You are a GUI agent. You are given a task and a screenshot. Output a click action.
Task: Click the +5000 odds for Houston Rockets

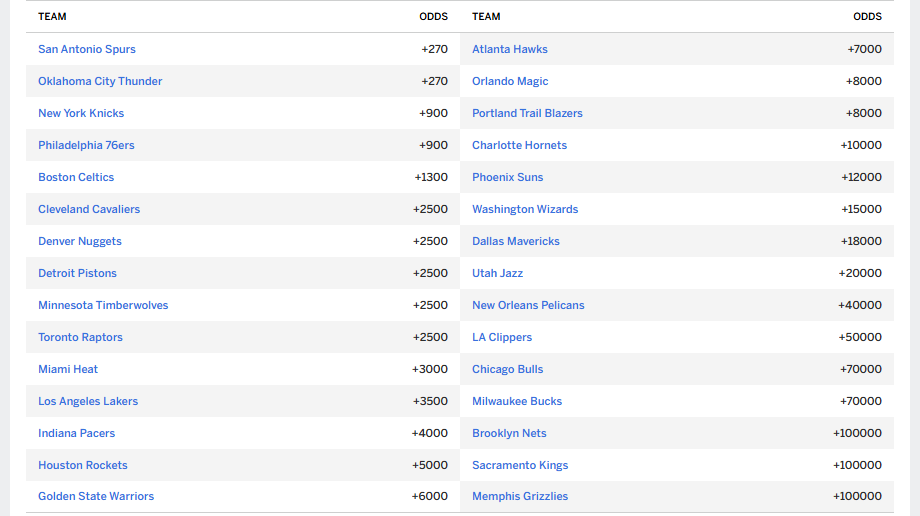click(430, 465)
